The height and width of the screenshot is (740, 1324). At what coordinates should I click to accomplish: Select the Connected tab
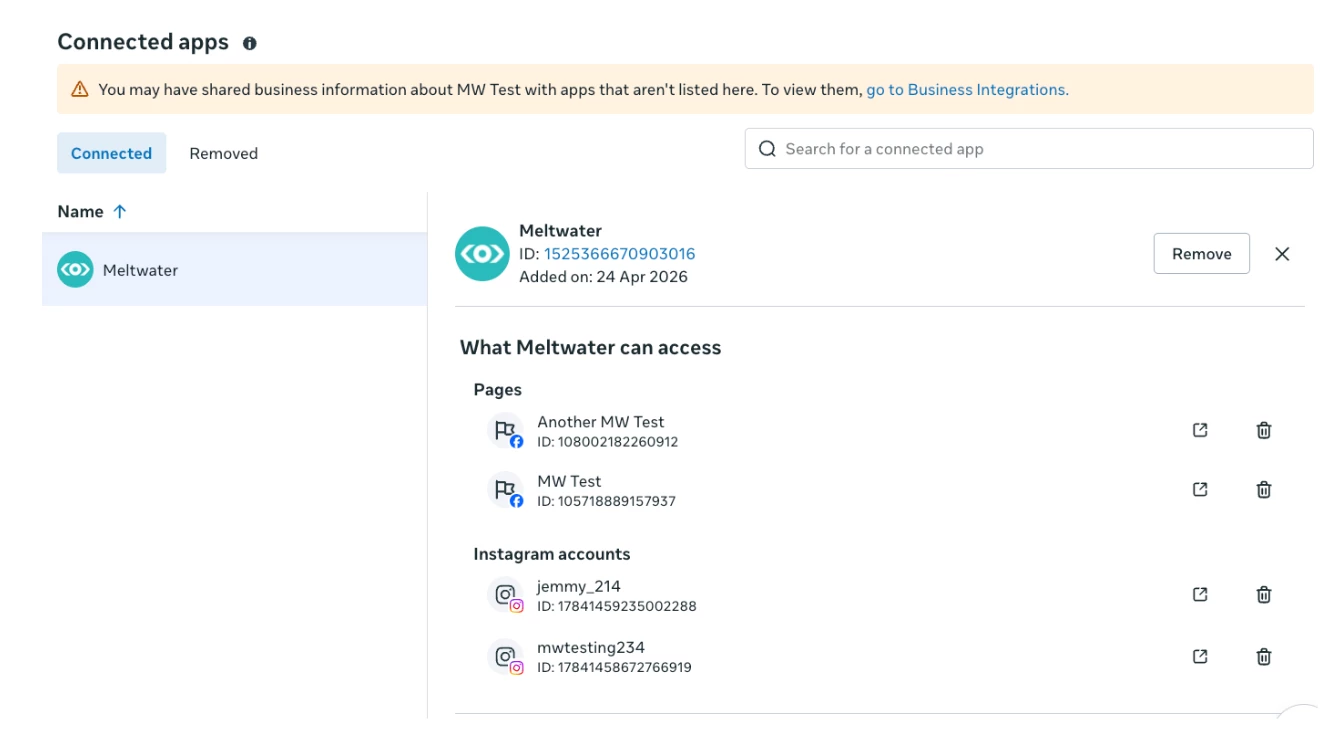point(111,153)
